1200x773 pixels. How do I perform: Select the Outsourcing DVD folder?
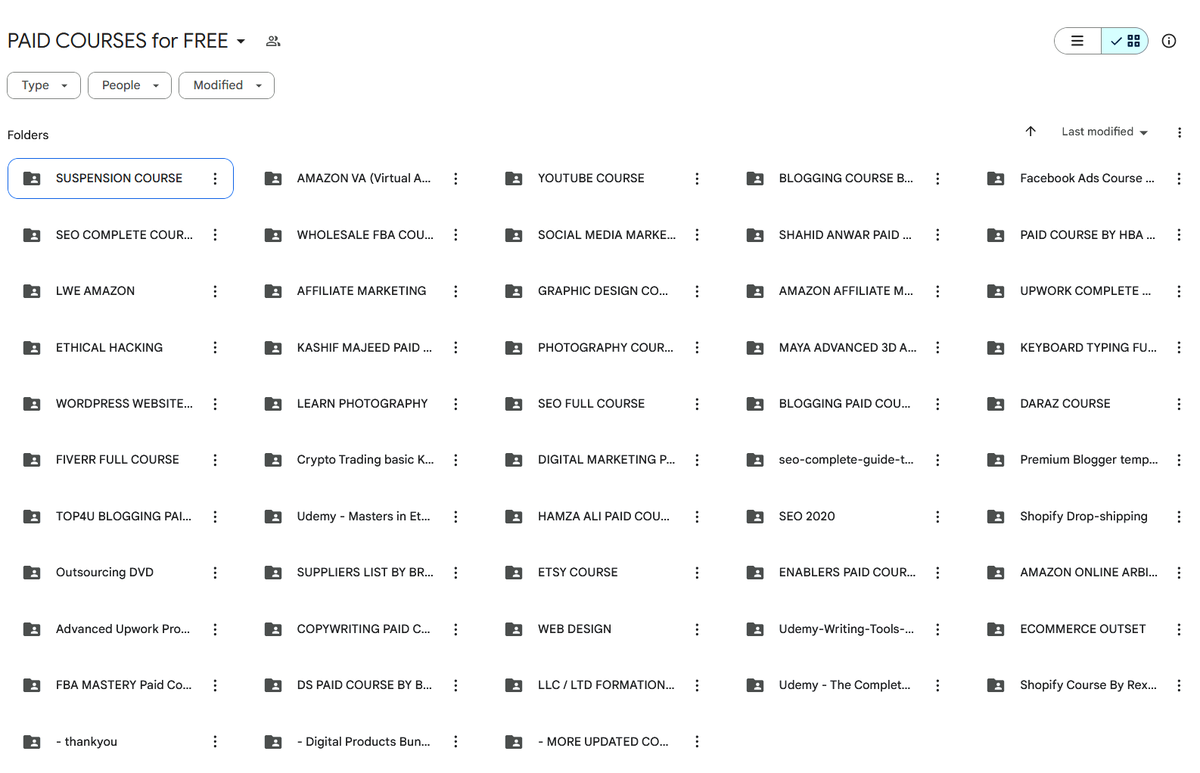click(x=120, y=573)
